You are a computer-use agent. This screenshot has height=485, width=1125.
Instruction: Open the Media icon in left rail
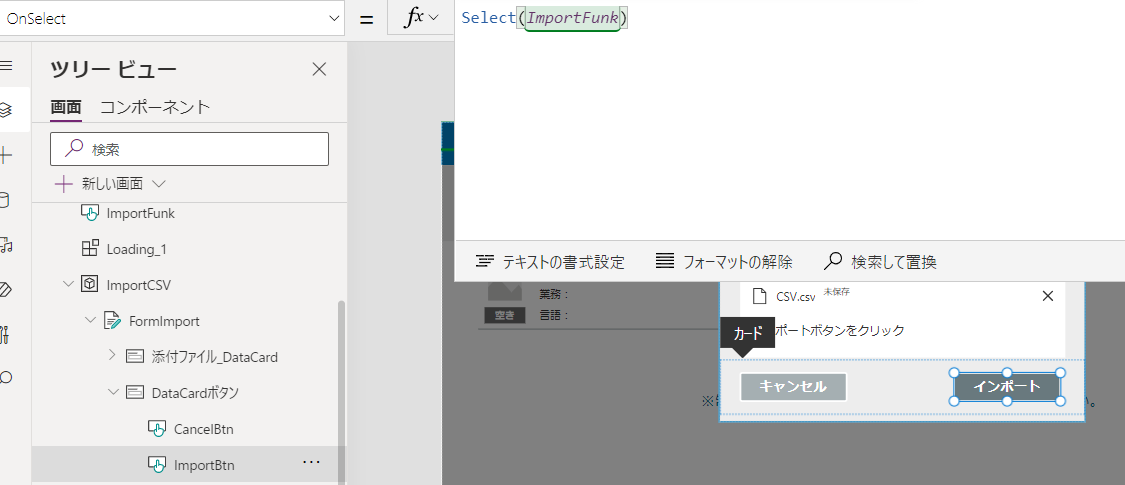[x=6, y=245]
